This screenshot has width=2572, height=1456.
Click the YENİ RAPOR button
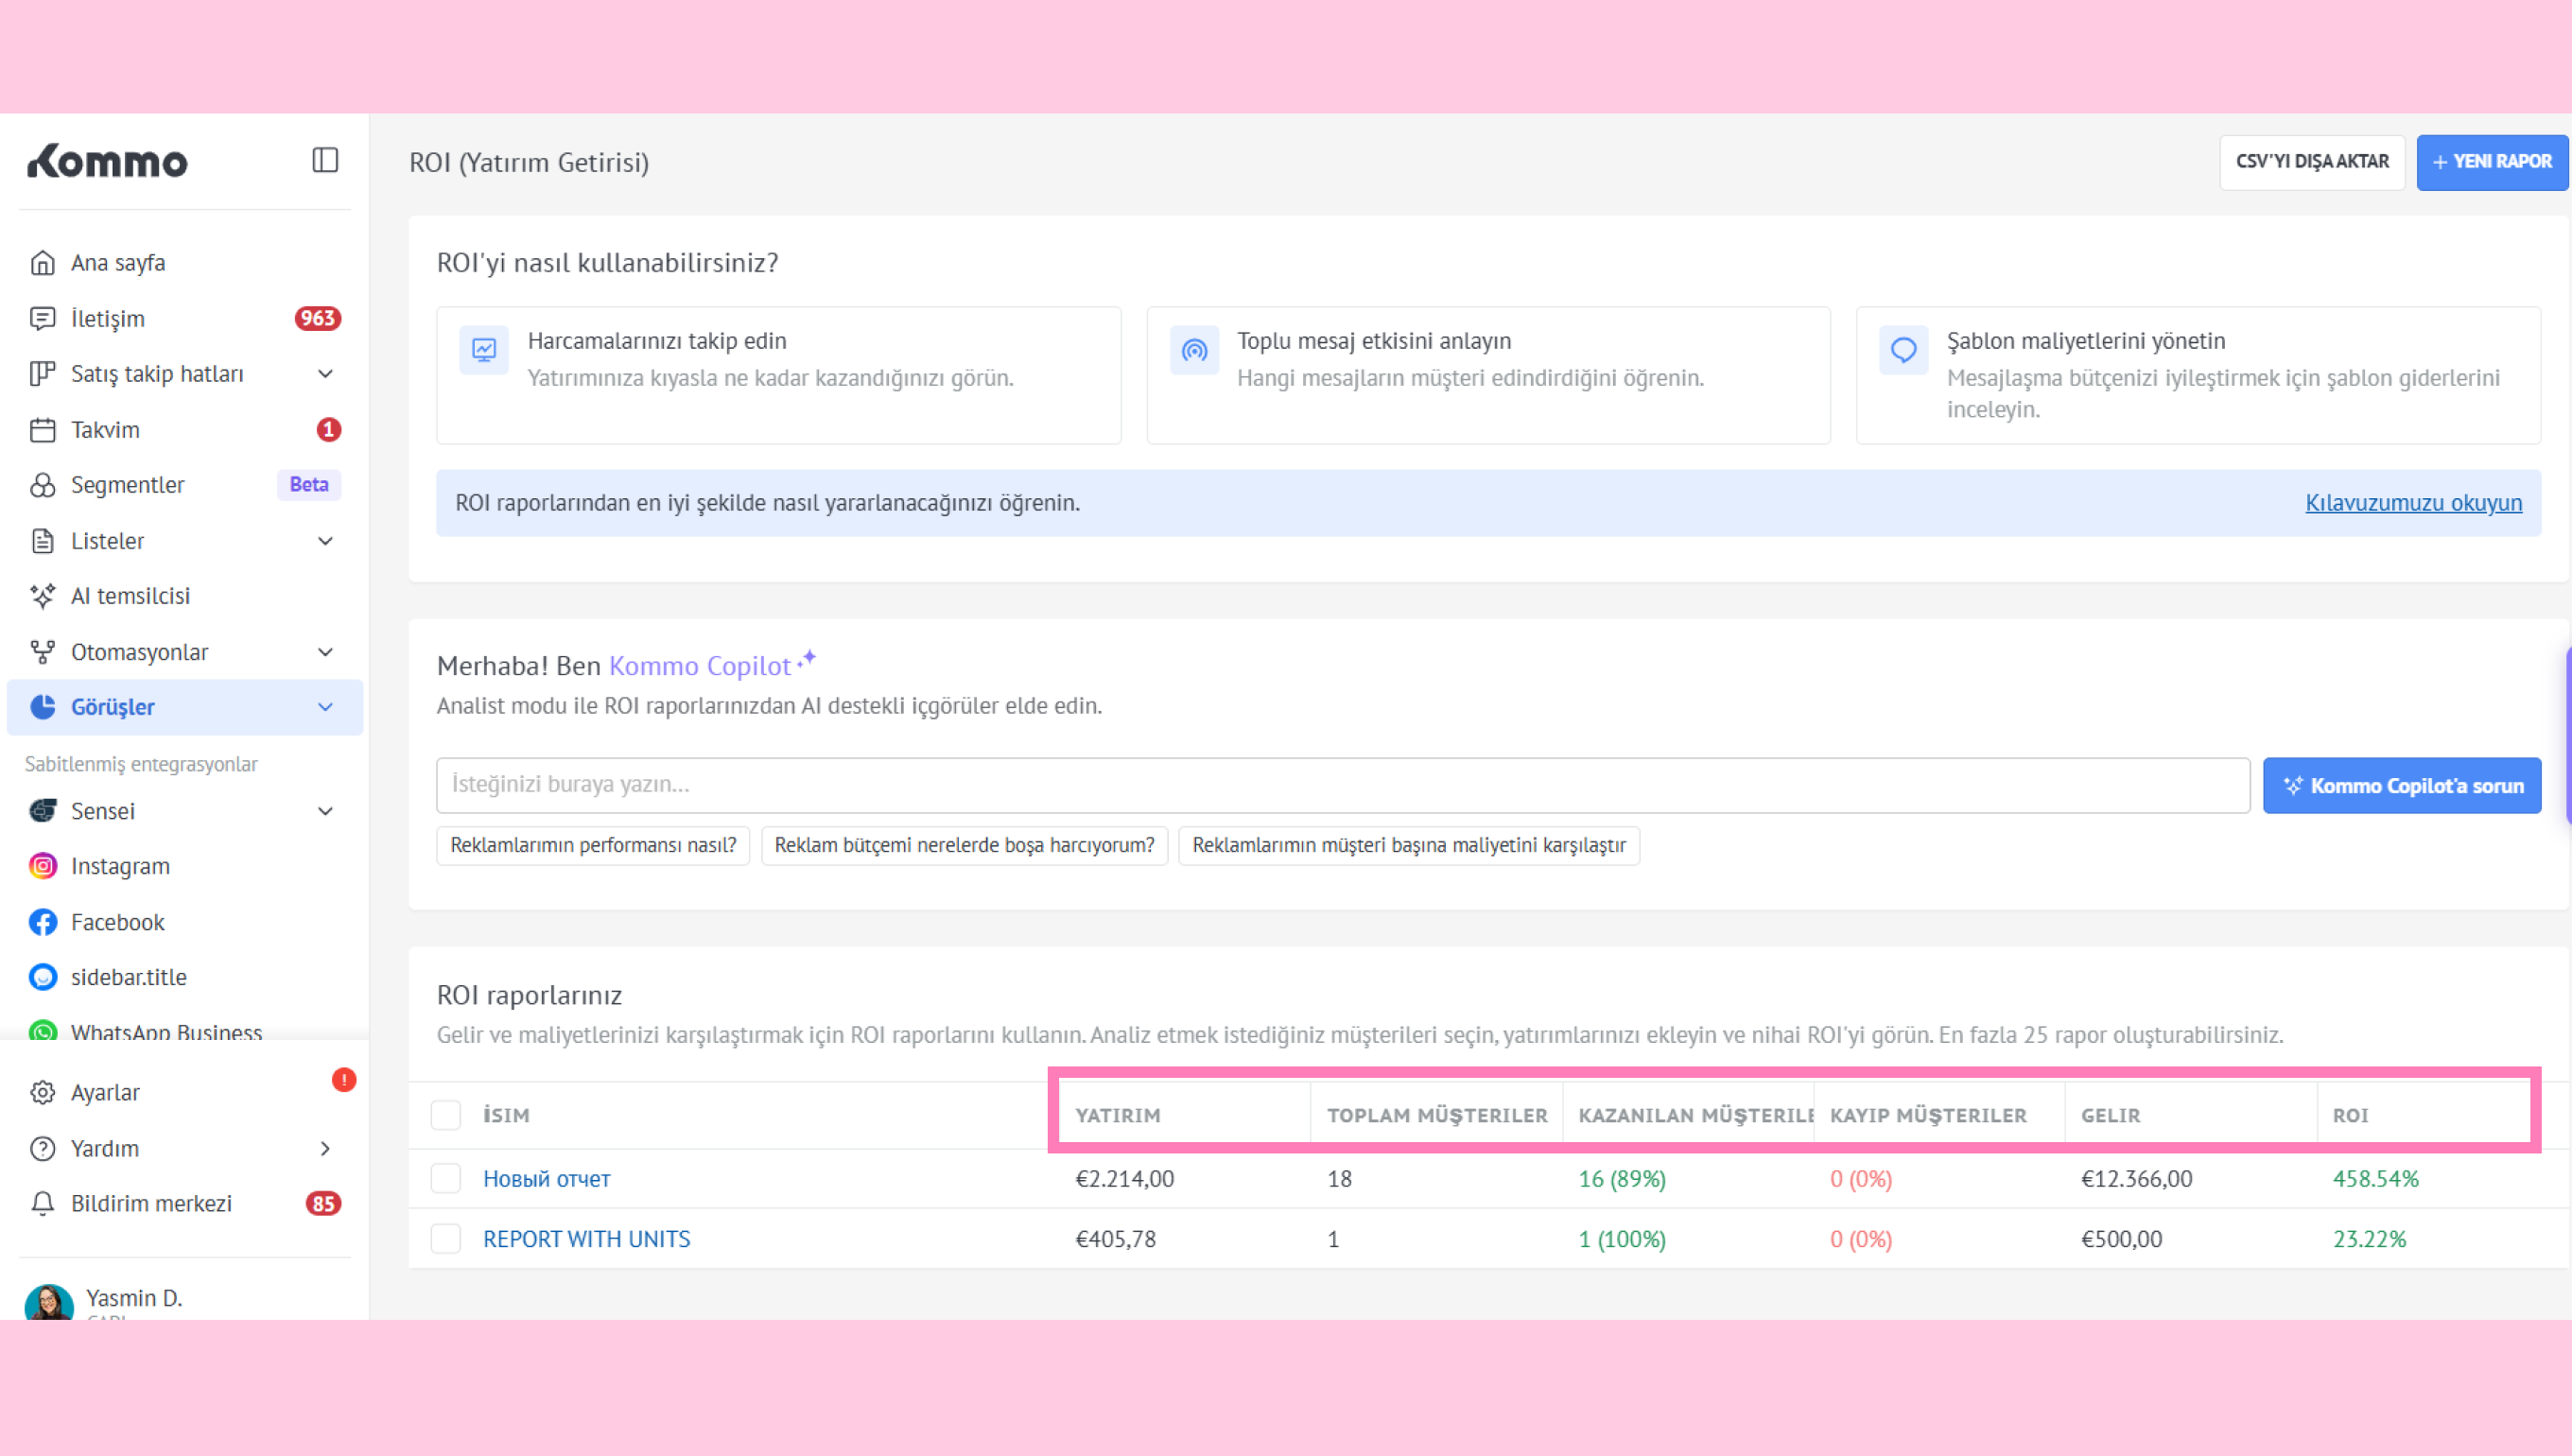2492,162
